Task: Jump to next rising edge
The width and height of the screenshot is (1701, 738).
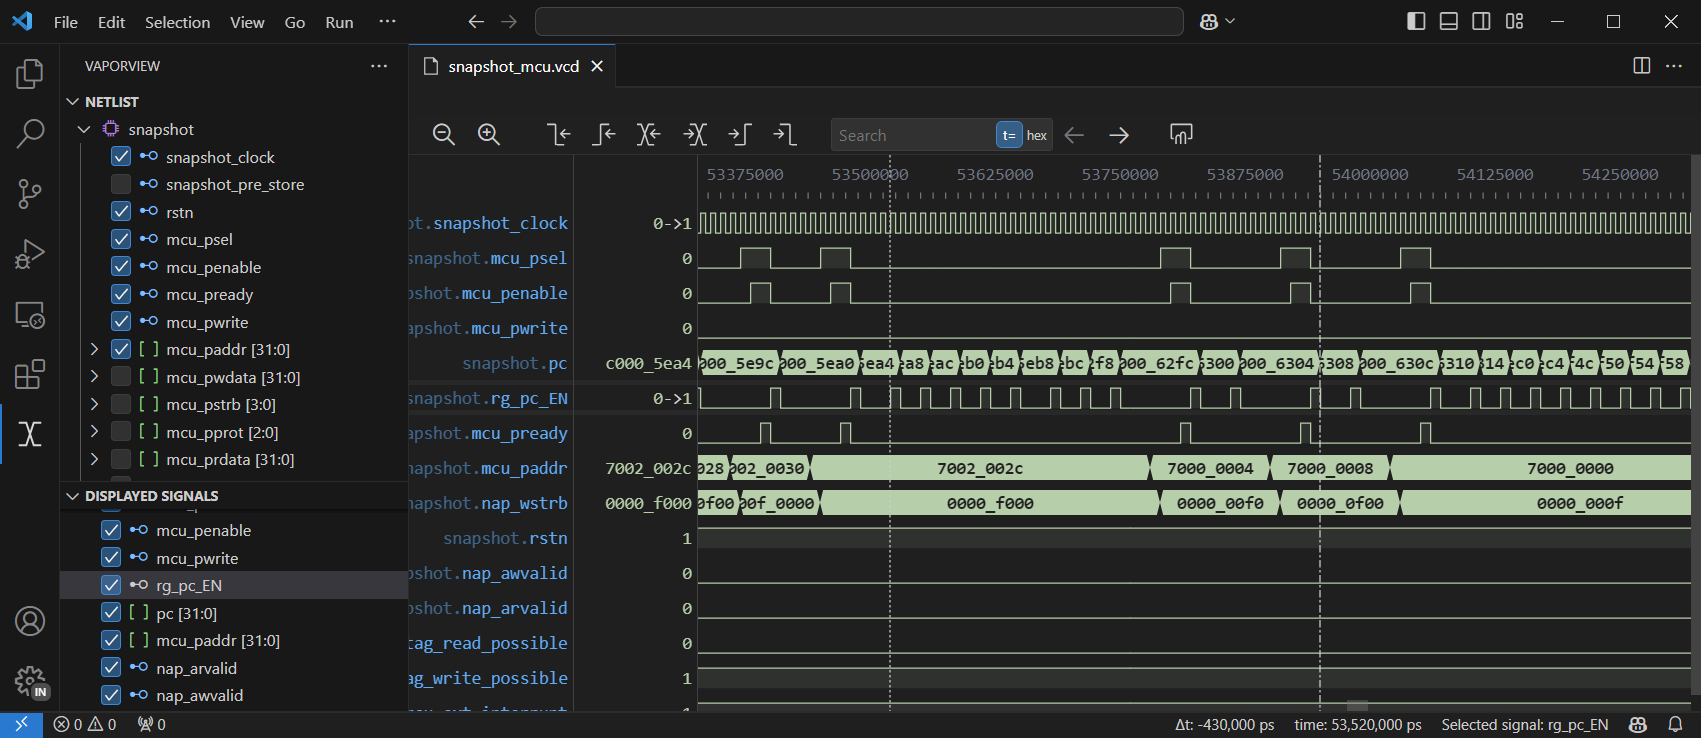Action: pos(740,135)
